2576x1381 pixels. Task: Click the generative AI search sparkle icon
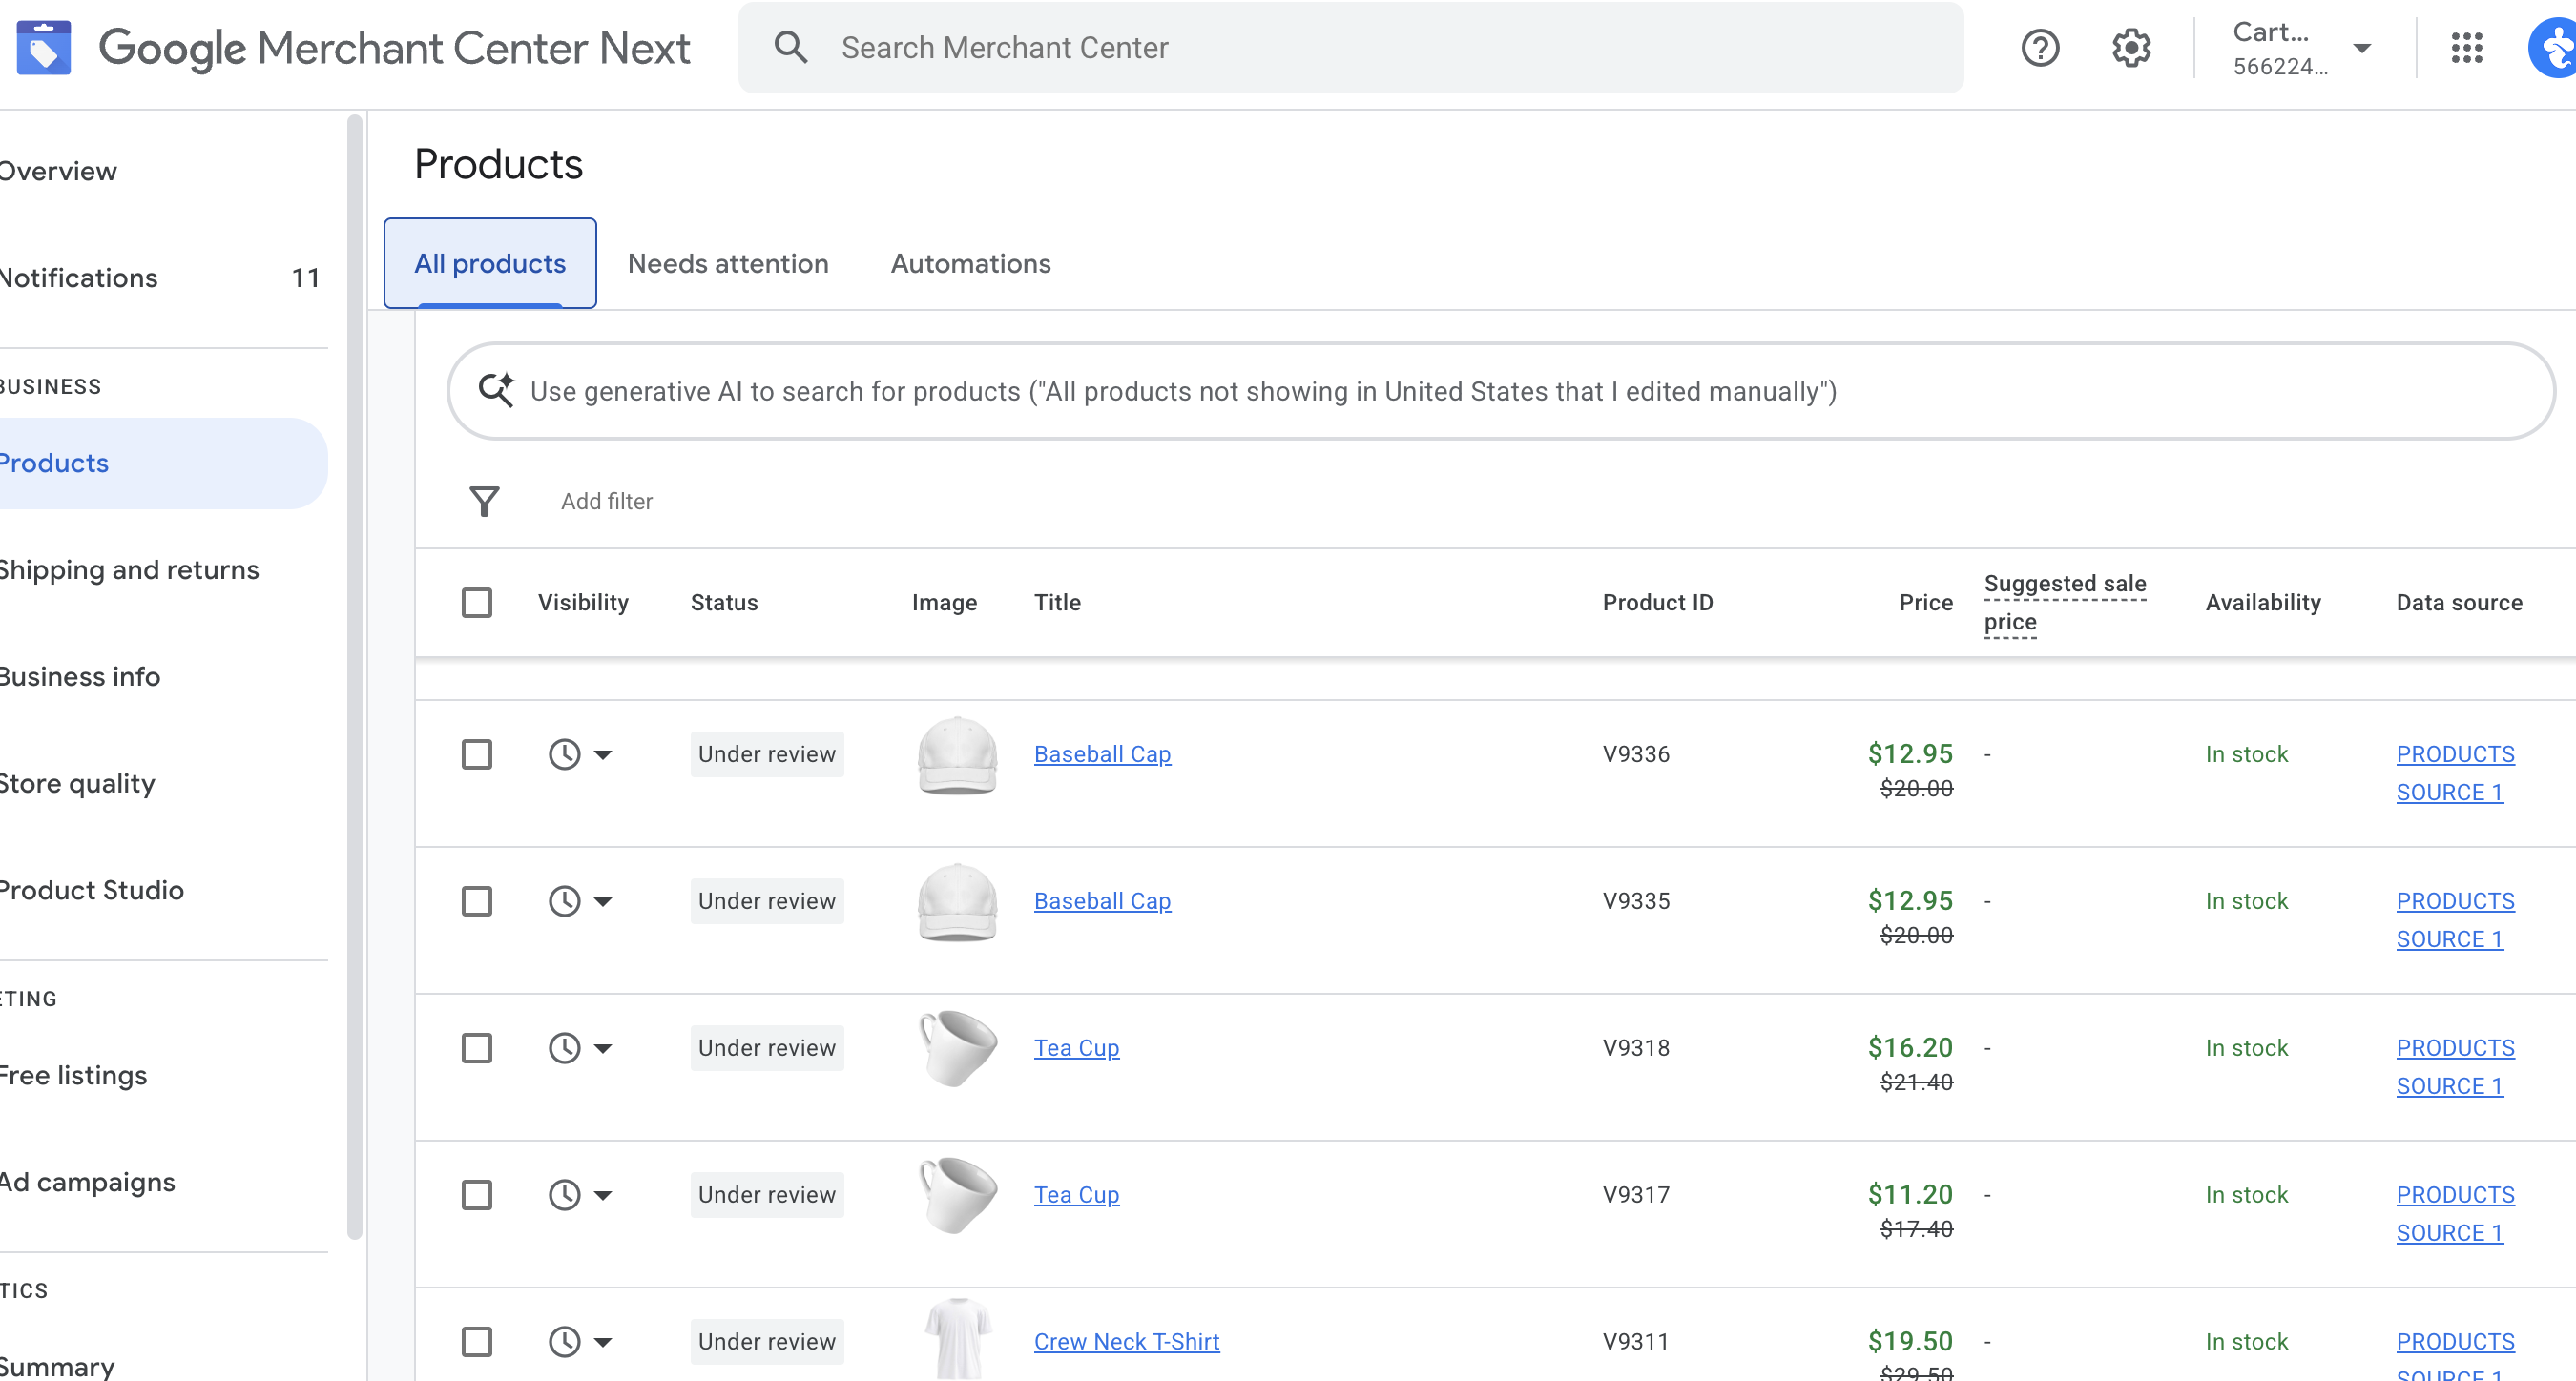pyautogui.click(x=496, y=390)
